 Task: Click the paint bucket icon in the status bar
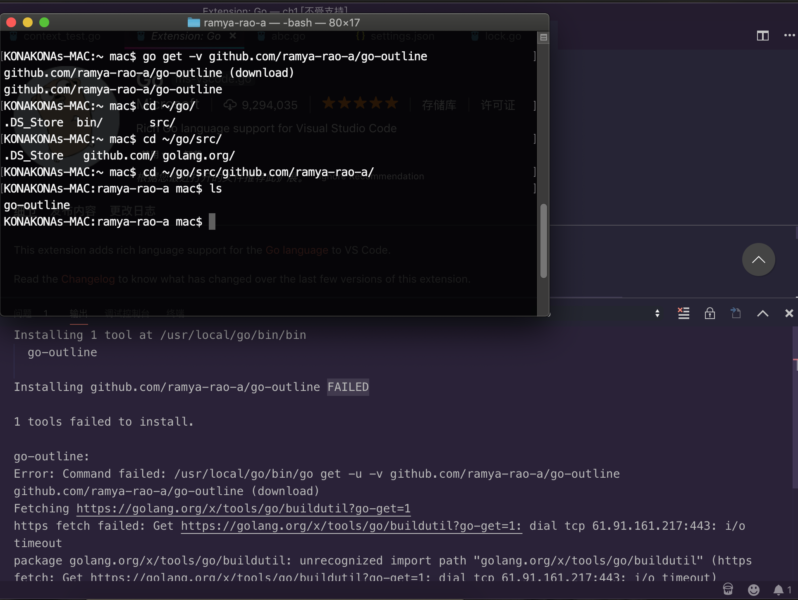pos(728,589)
